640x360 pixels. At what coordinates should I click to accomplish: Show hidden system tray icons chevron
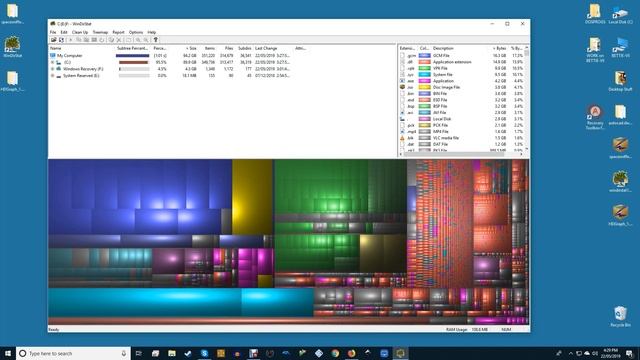(x=571, y=353)
